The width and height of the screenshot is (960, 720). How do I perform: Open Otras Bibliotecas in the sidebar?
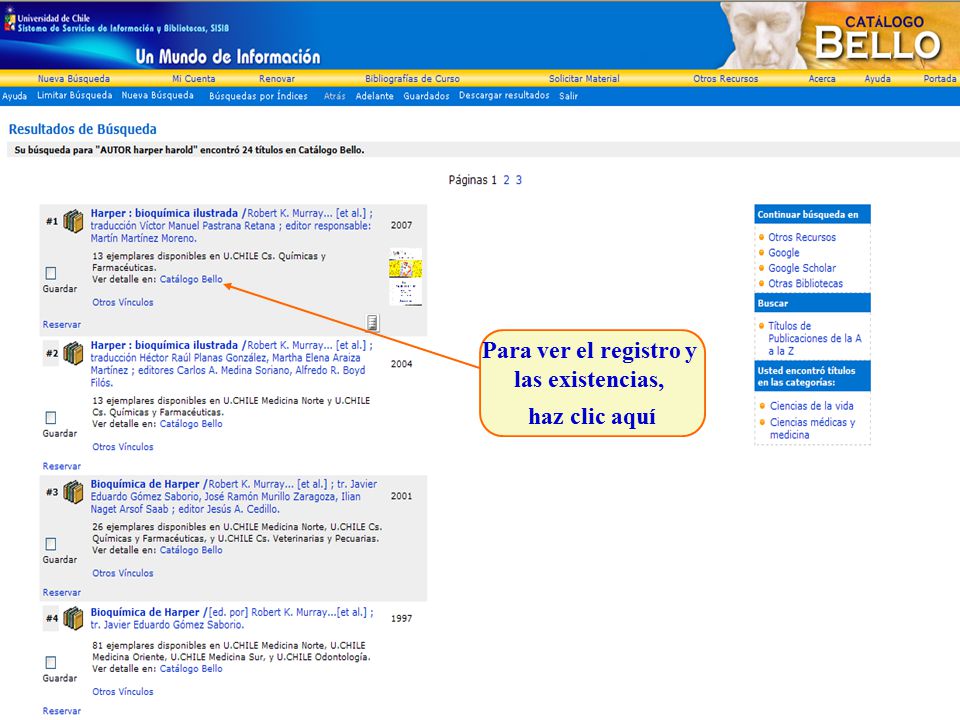click(805, 283)
